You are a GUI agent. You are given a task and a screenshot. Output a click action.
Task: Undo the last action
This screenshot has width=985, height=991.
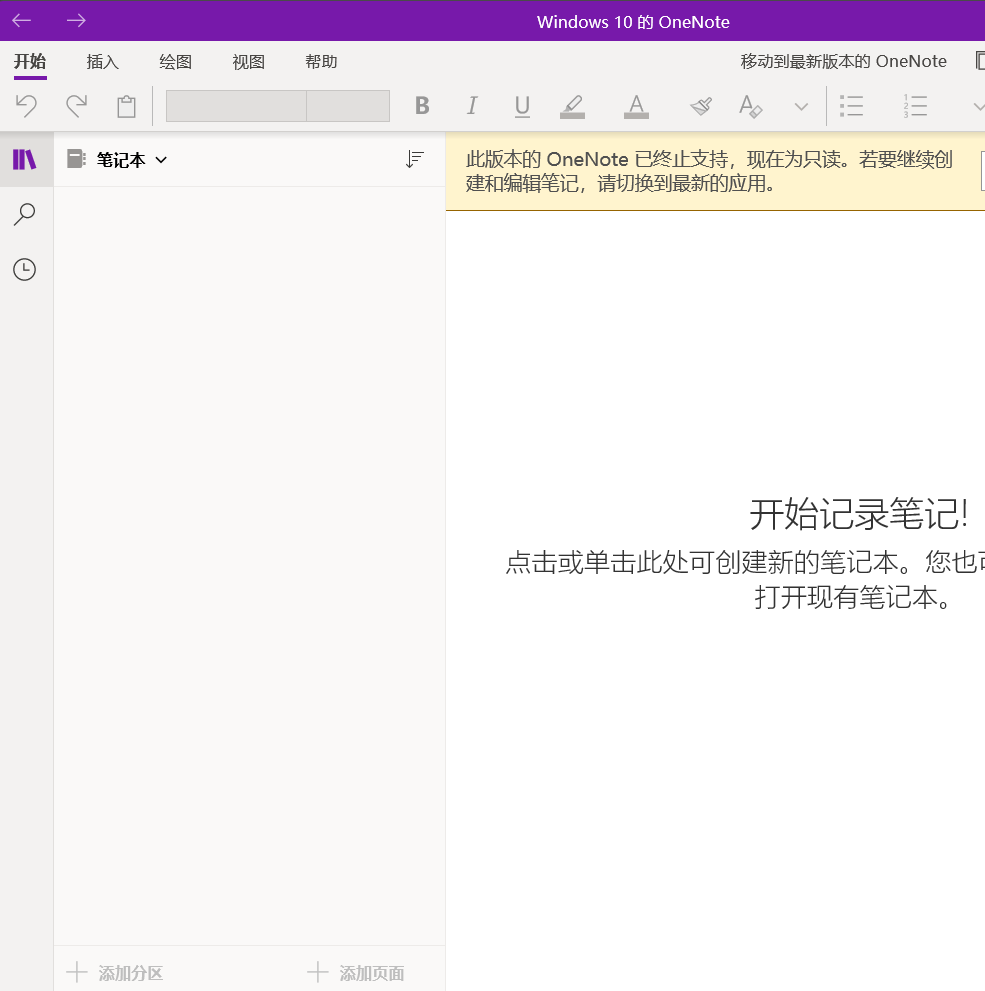[26, 106]
